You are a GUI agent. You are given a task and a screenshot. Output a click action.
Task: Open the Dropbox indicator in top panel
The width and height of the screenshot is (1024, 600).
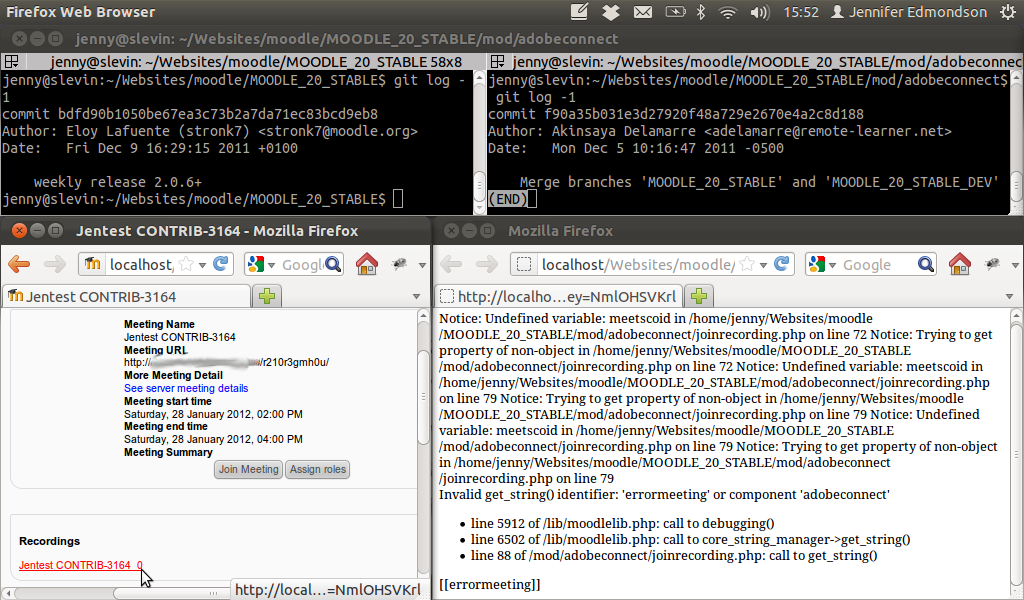pos(611,12)
